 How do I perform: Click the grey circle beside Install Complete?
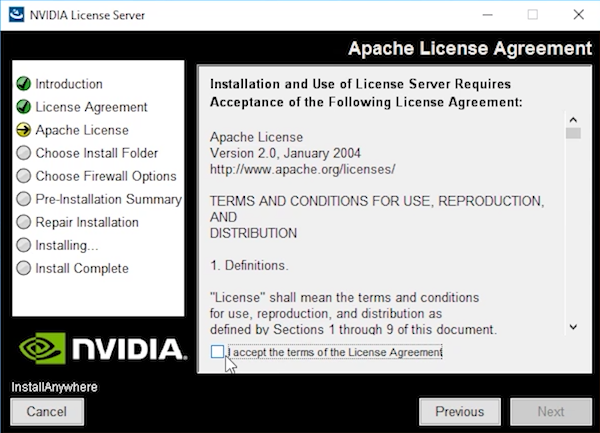(24, 268)
